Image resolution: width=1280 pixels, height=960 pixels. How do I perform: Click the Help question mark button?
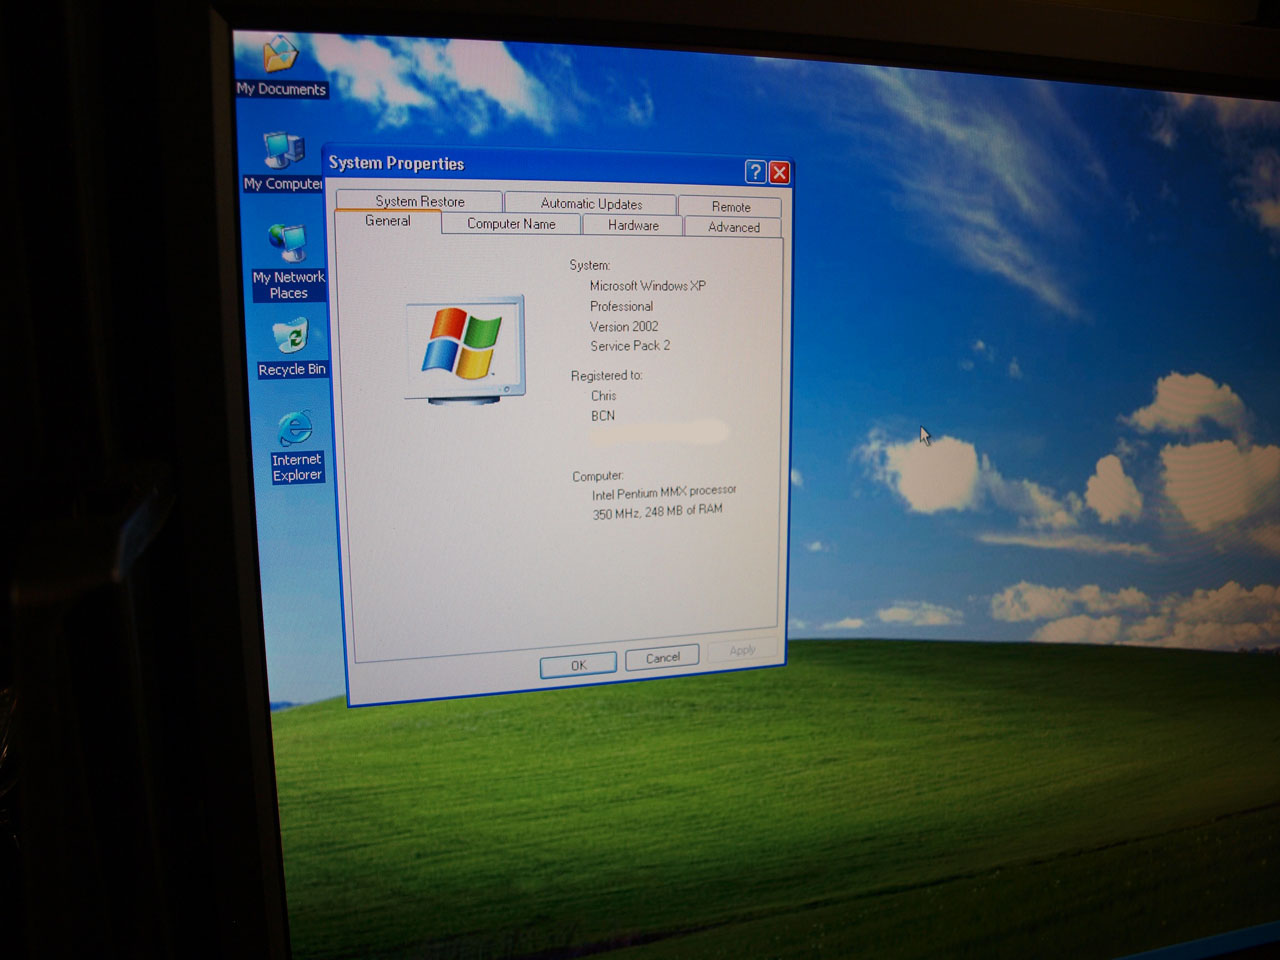pos(755,172)
